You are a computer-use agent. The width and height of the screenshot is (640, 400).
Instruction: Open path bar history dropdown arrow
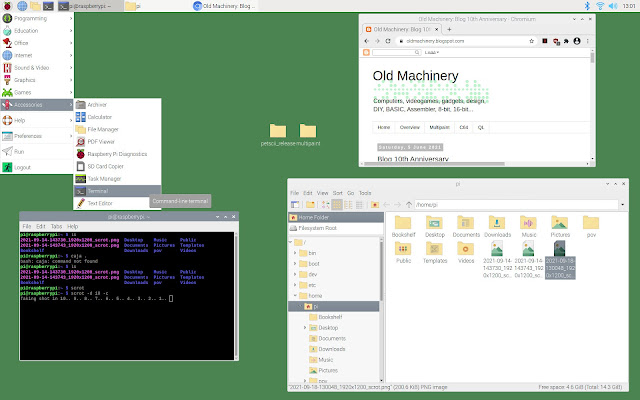click(x=622, y=204)
